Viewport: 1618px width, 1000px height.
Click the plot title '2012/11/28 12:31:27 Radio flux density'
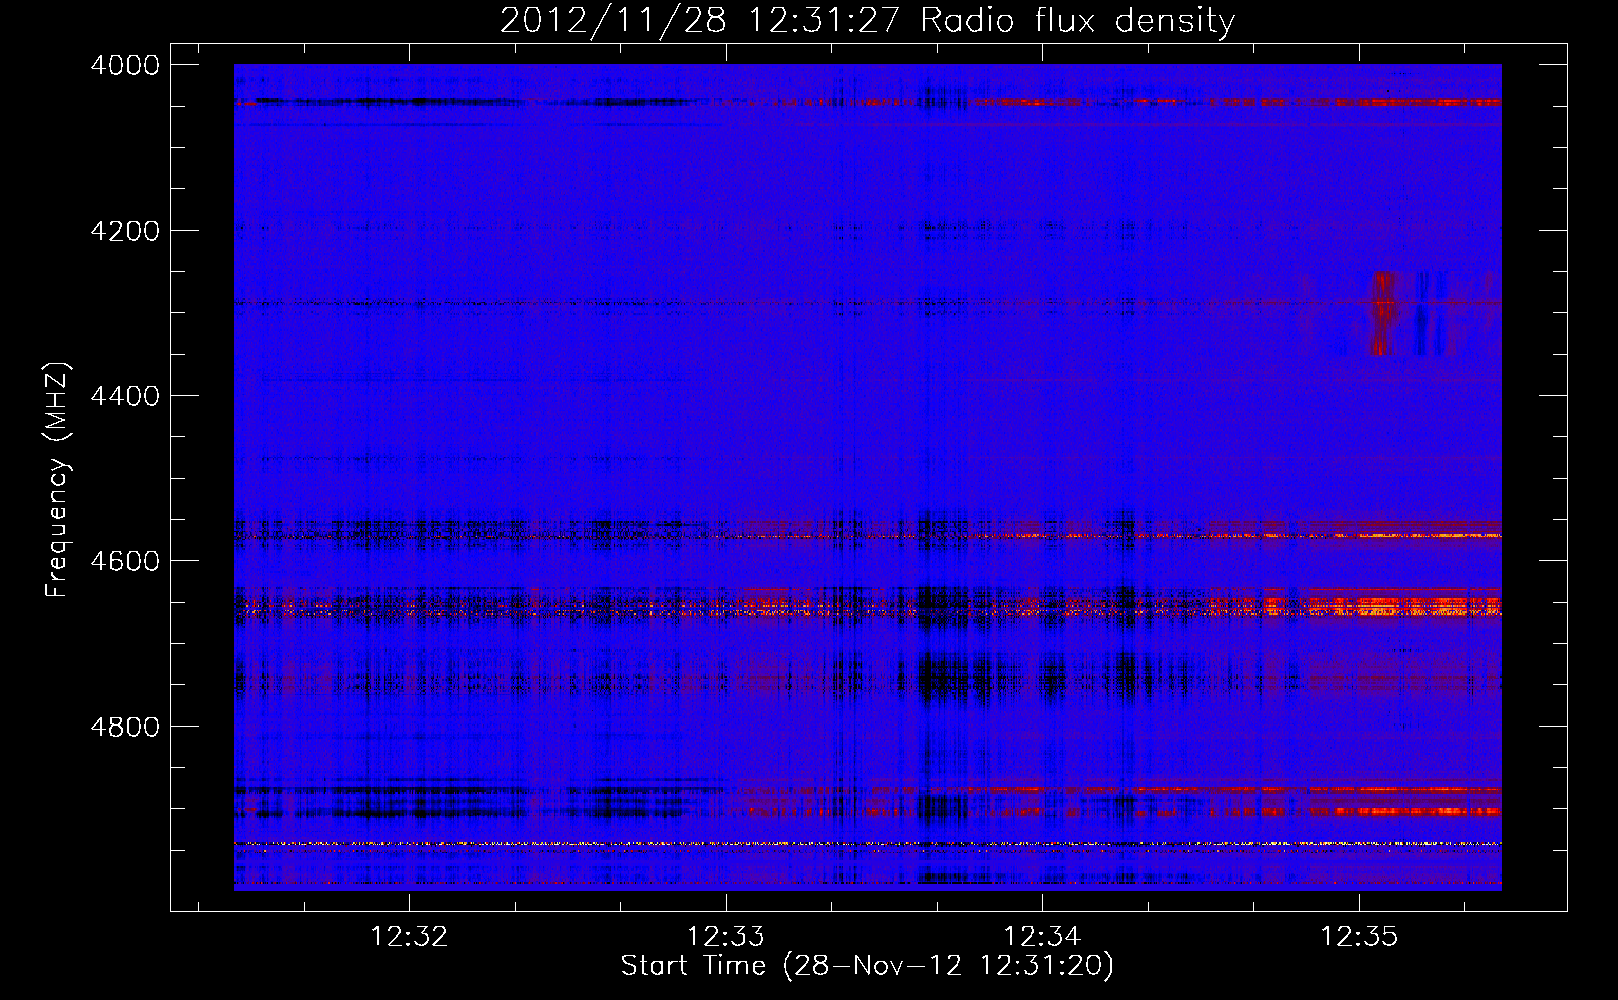coord(867,20)
